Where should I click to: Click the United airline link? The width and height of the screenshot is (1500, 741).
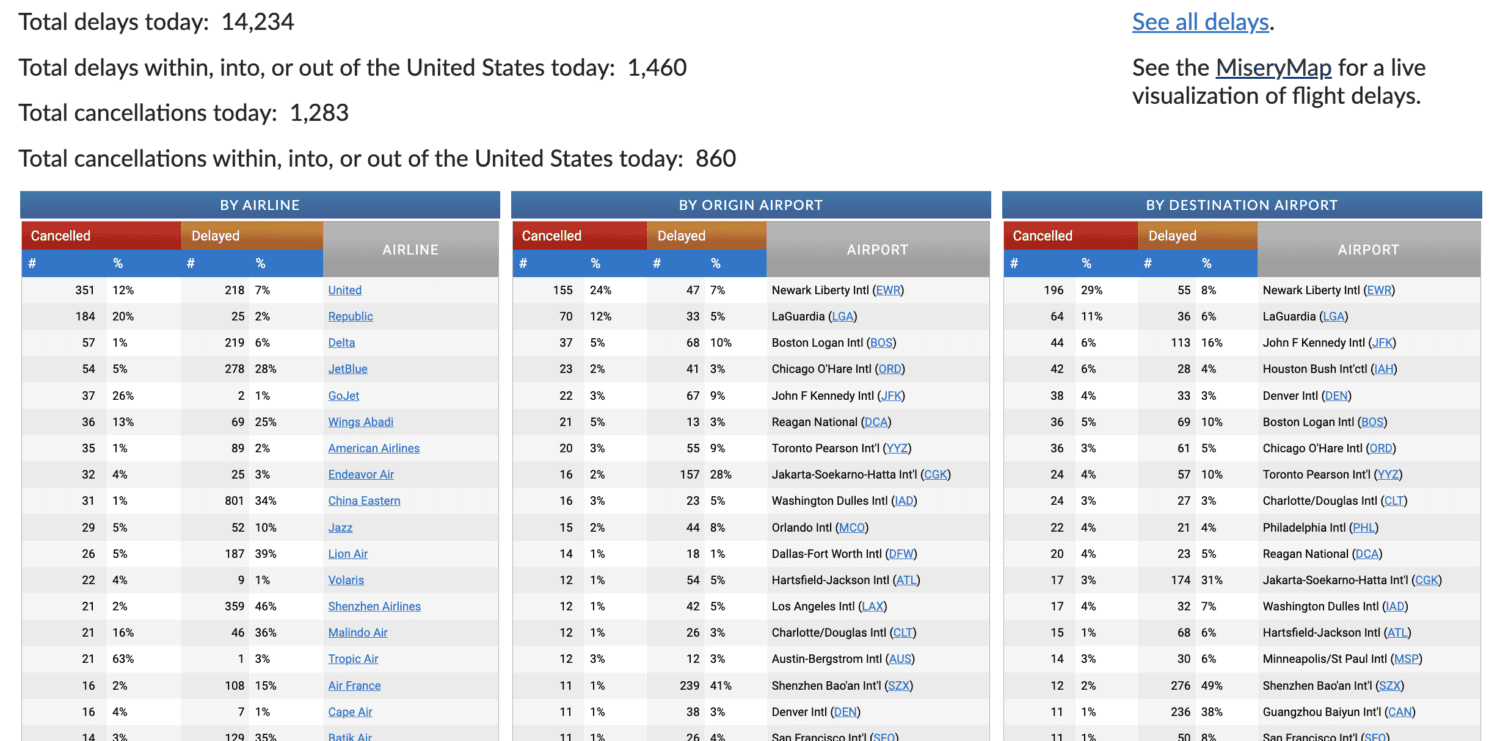pos(344,290)
